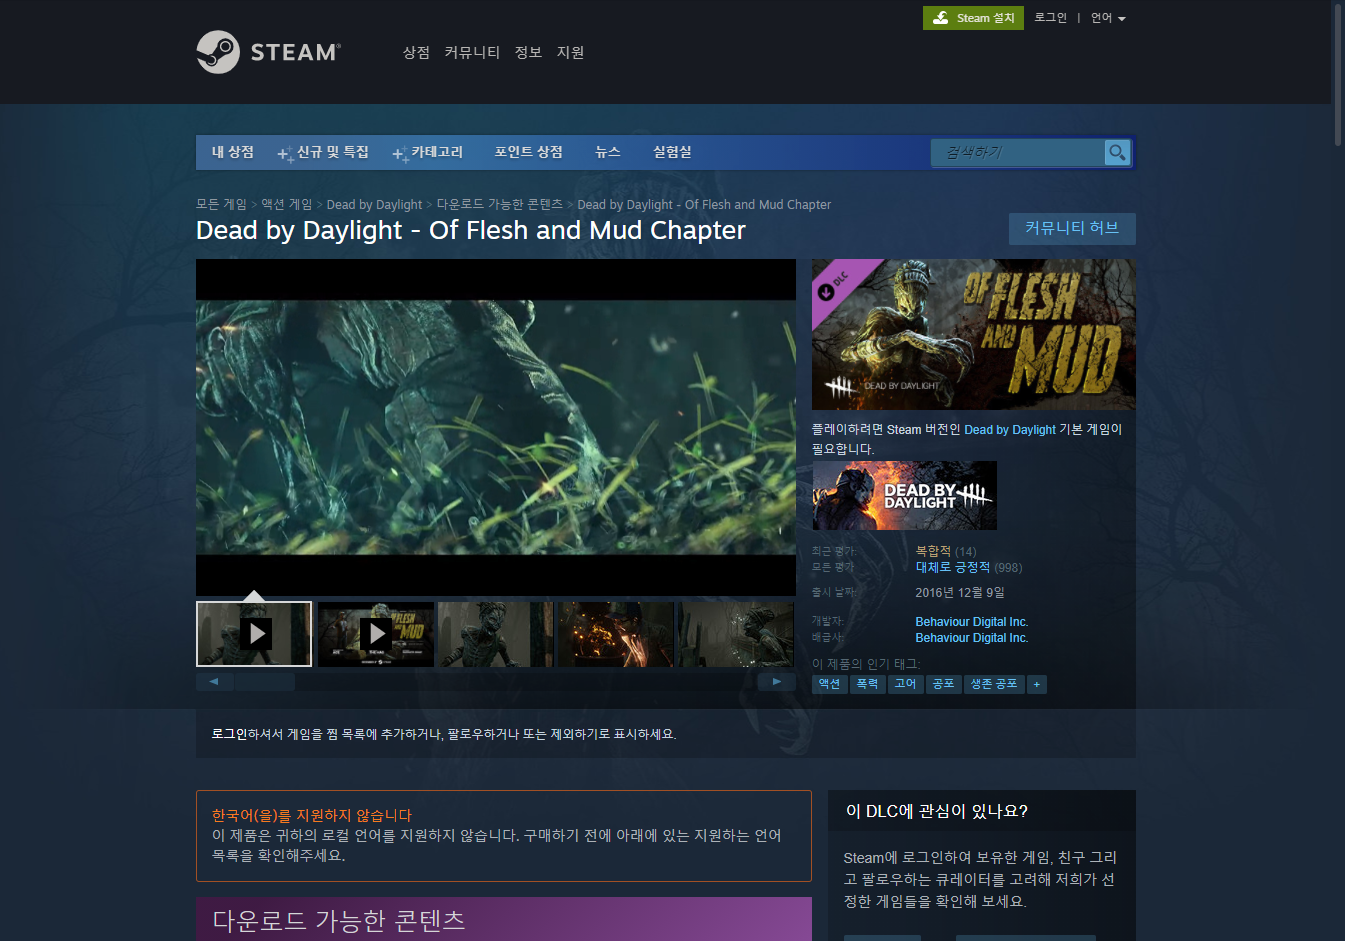Click the Dead by Daylight base game link
Viewport: 1345px width, 941px height.
coord(1010,429)
